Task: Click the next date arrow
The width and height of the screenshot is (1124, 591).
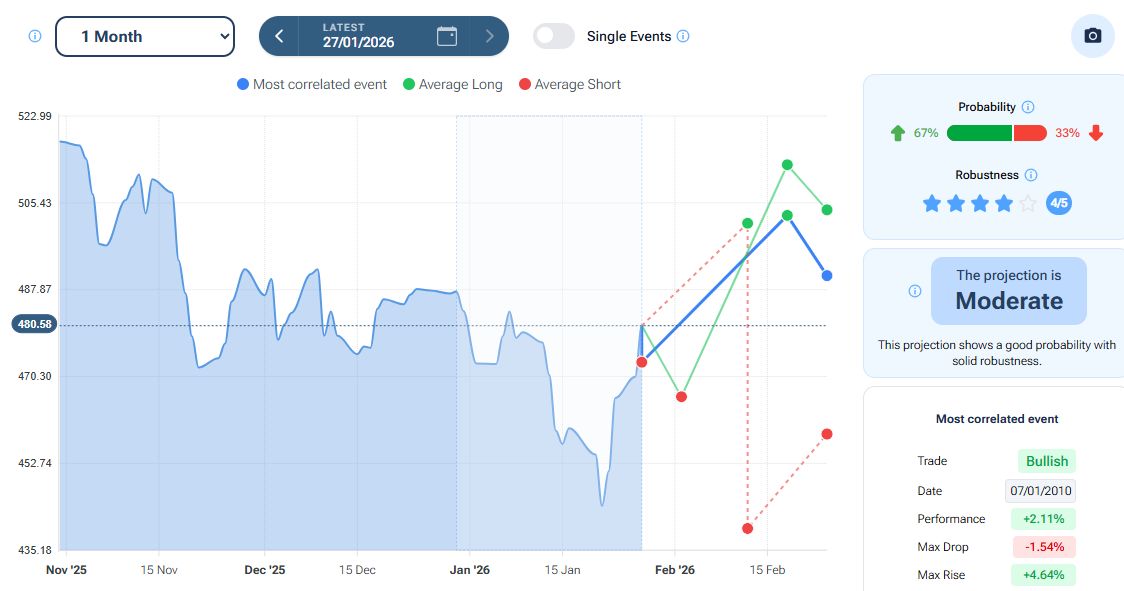Action: click(x=489, y=36)
